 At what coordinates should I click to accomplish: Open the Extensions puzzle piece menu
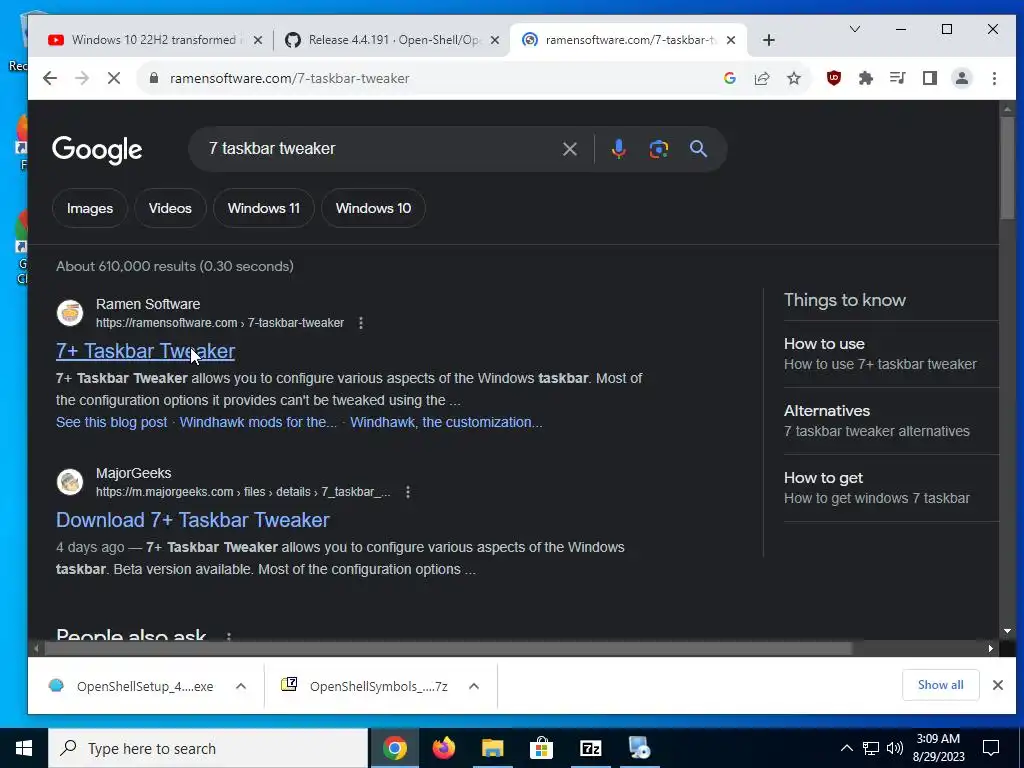pyautogui.click(x=865, y=78)
